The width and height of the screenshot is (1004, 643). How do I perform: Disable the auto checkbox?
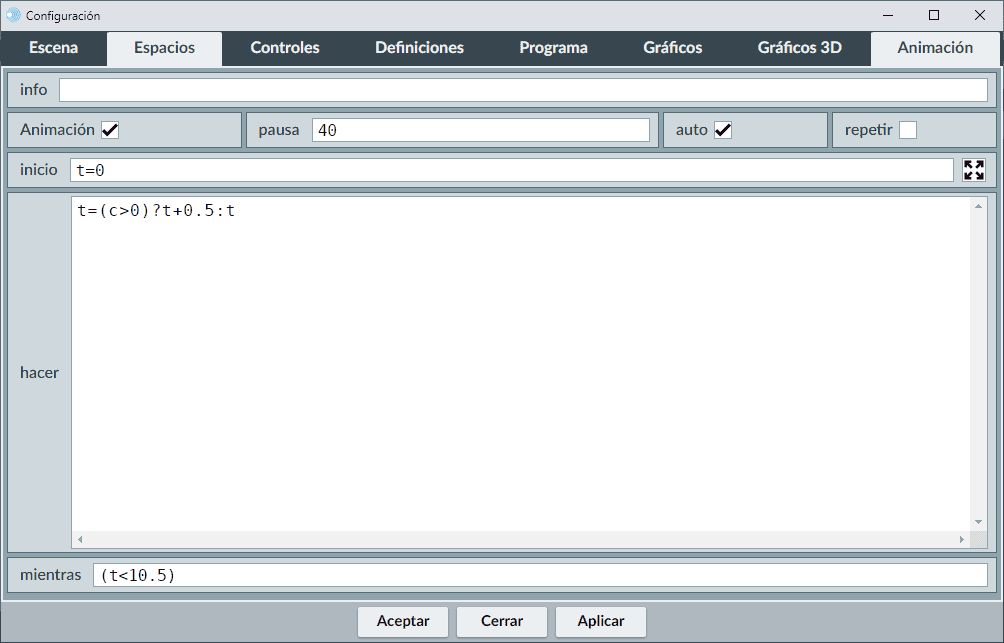pyautogui.click(x=722, y=130)
